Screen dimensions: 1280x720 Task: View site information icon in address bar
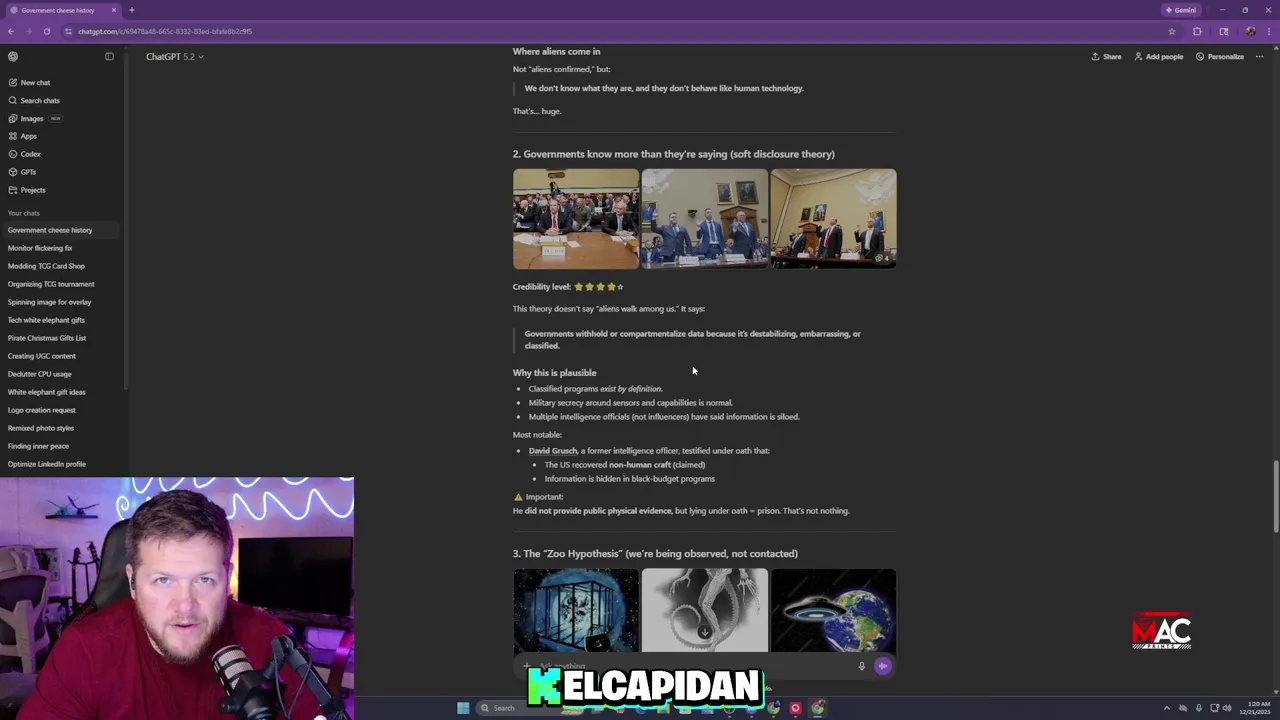[68, 31]
